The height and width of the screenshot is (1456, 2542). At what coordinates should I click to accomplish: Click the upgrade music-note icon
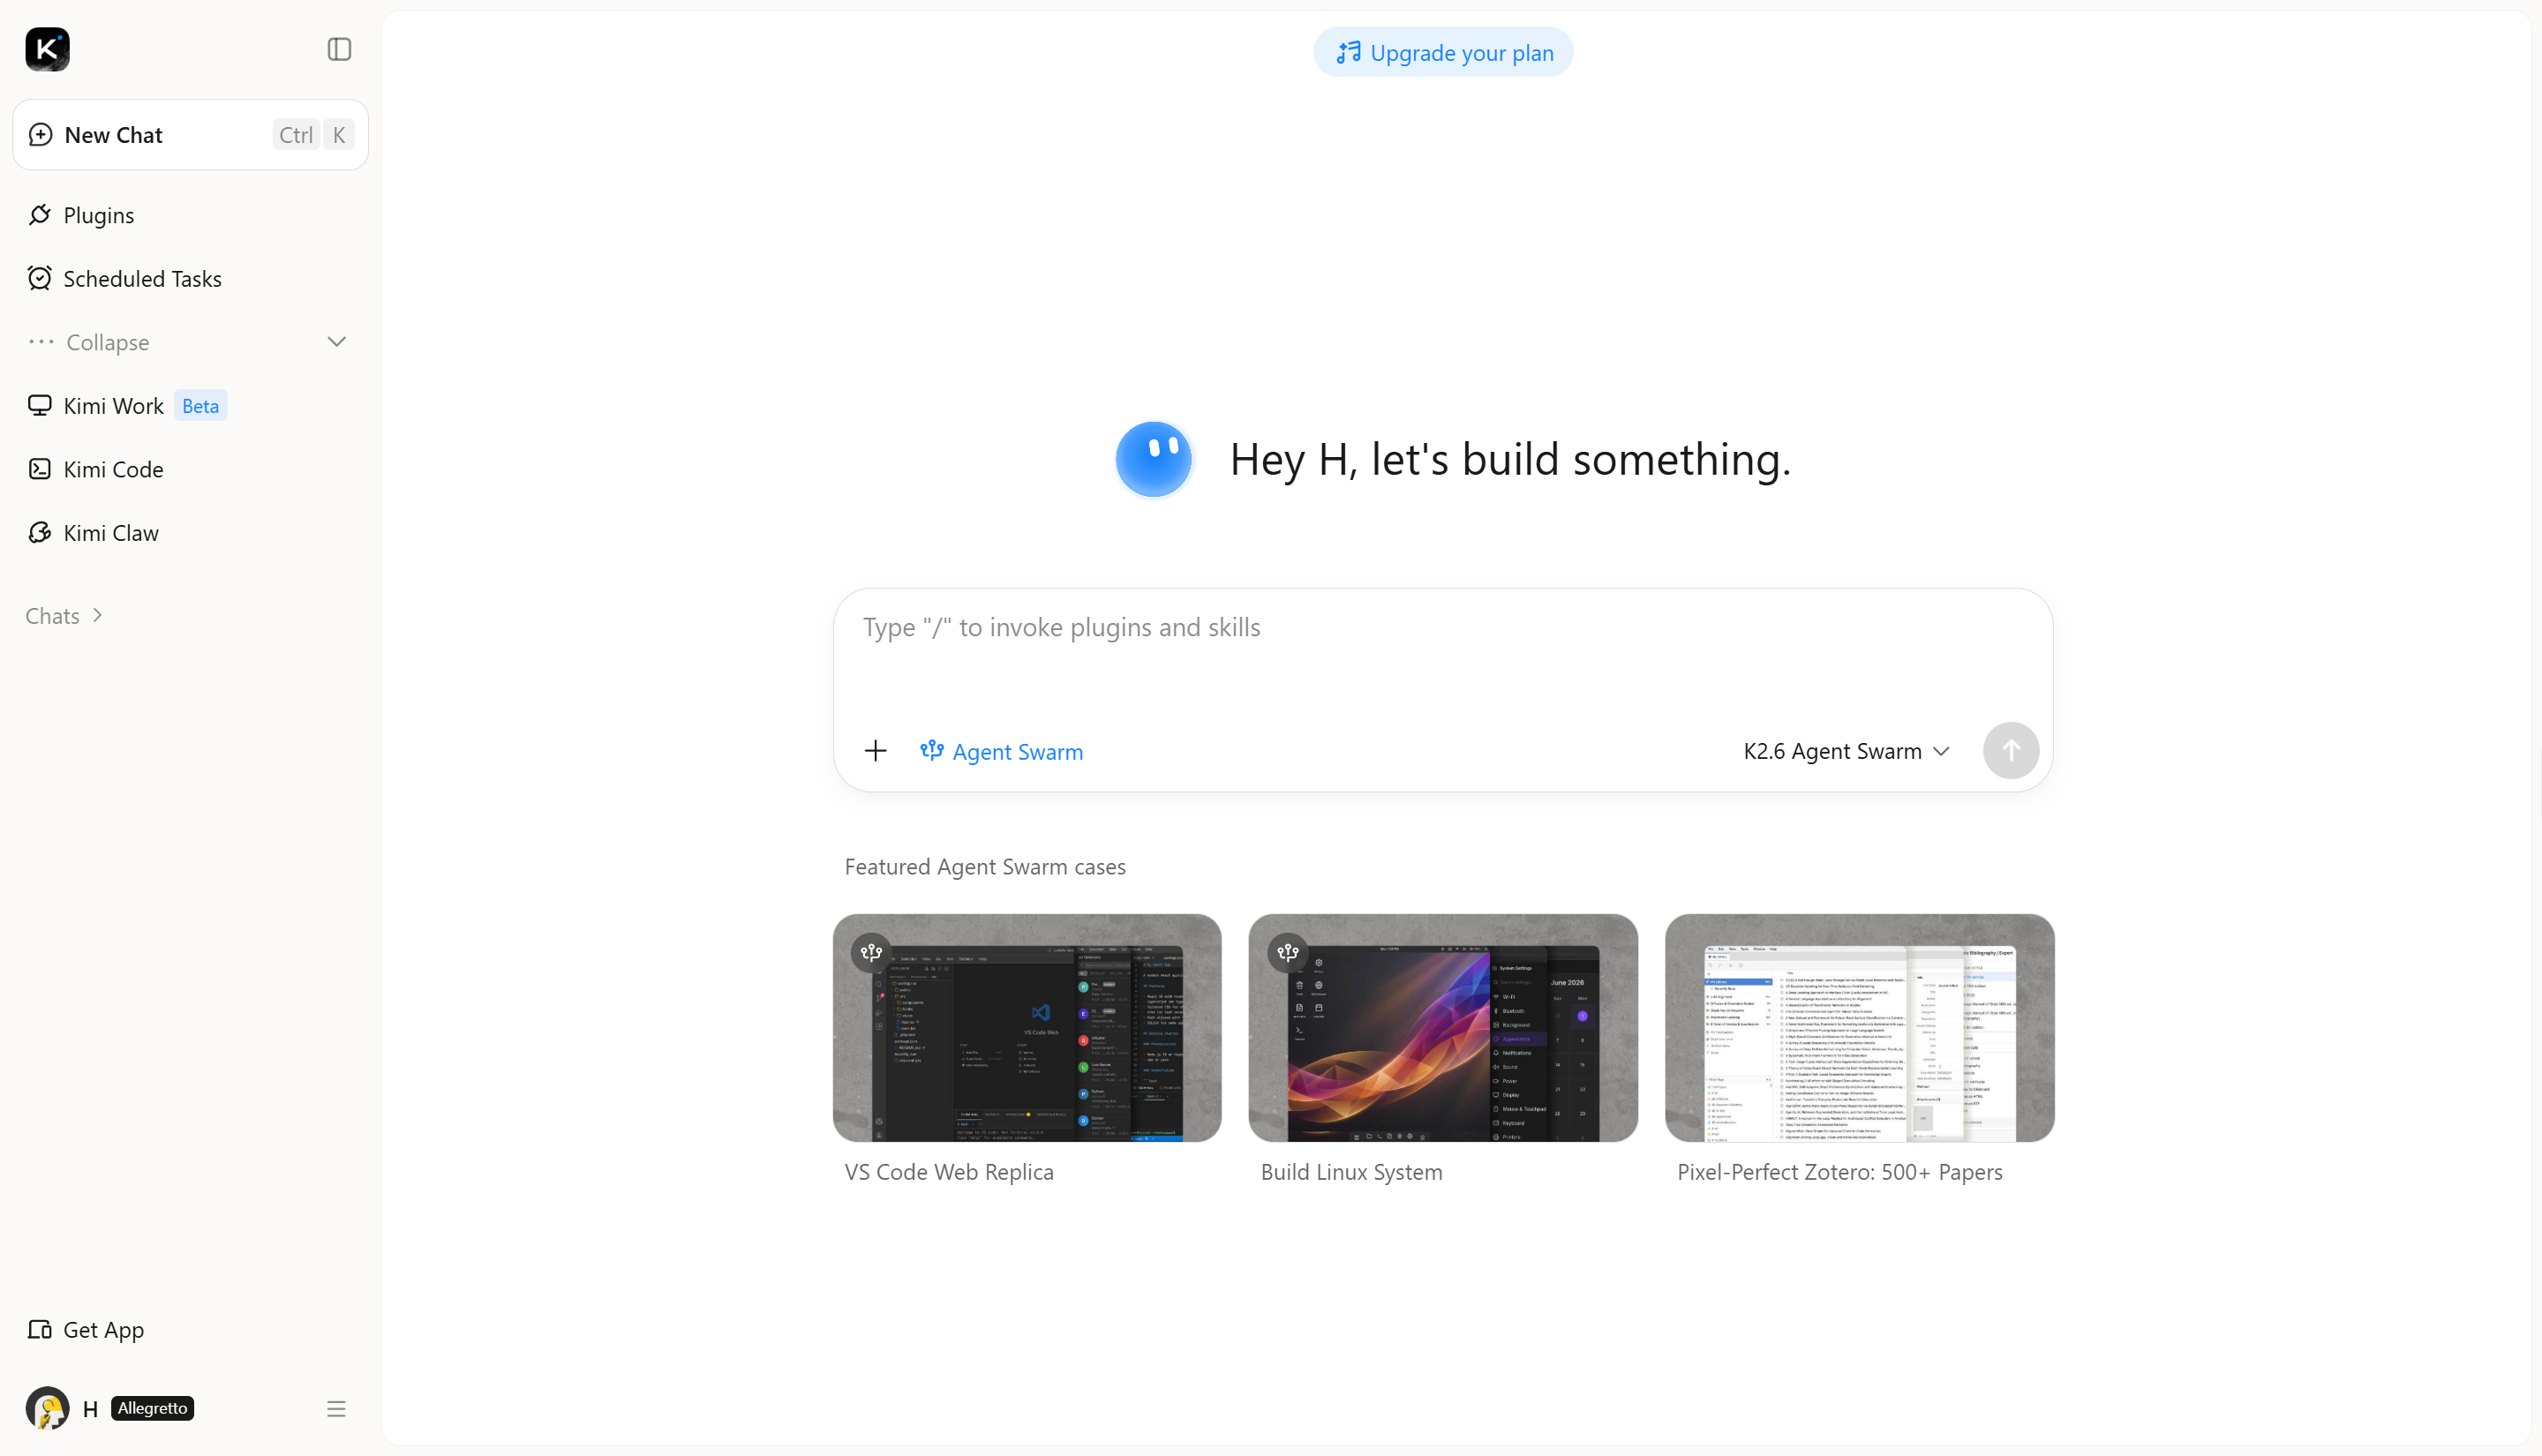pyautogui.click(x=1349, y=52)
